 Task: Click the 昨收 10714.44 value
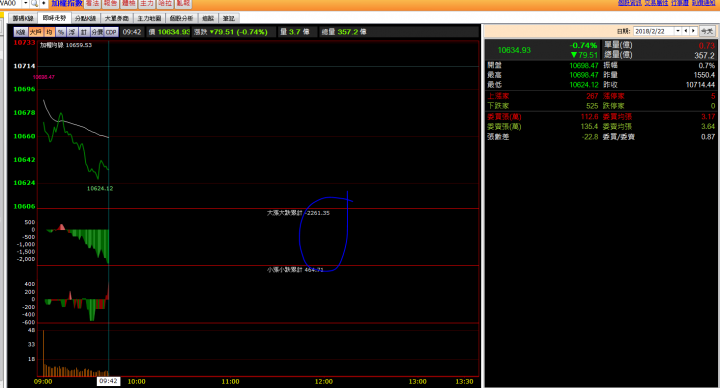pyautogui.click(x=700, y=85)
